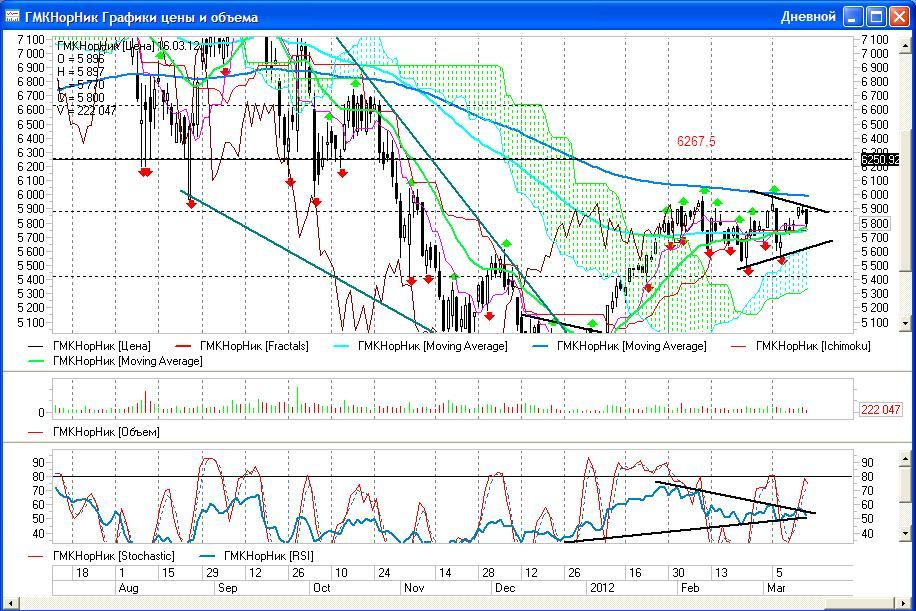Click the Mar month on time axis

pos(776,588)
